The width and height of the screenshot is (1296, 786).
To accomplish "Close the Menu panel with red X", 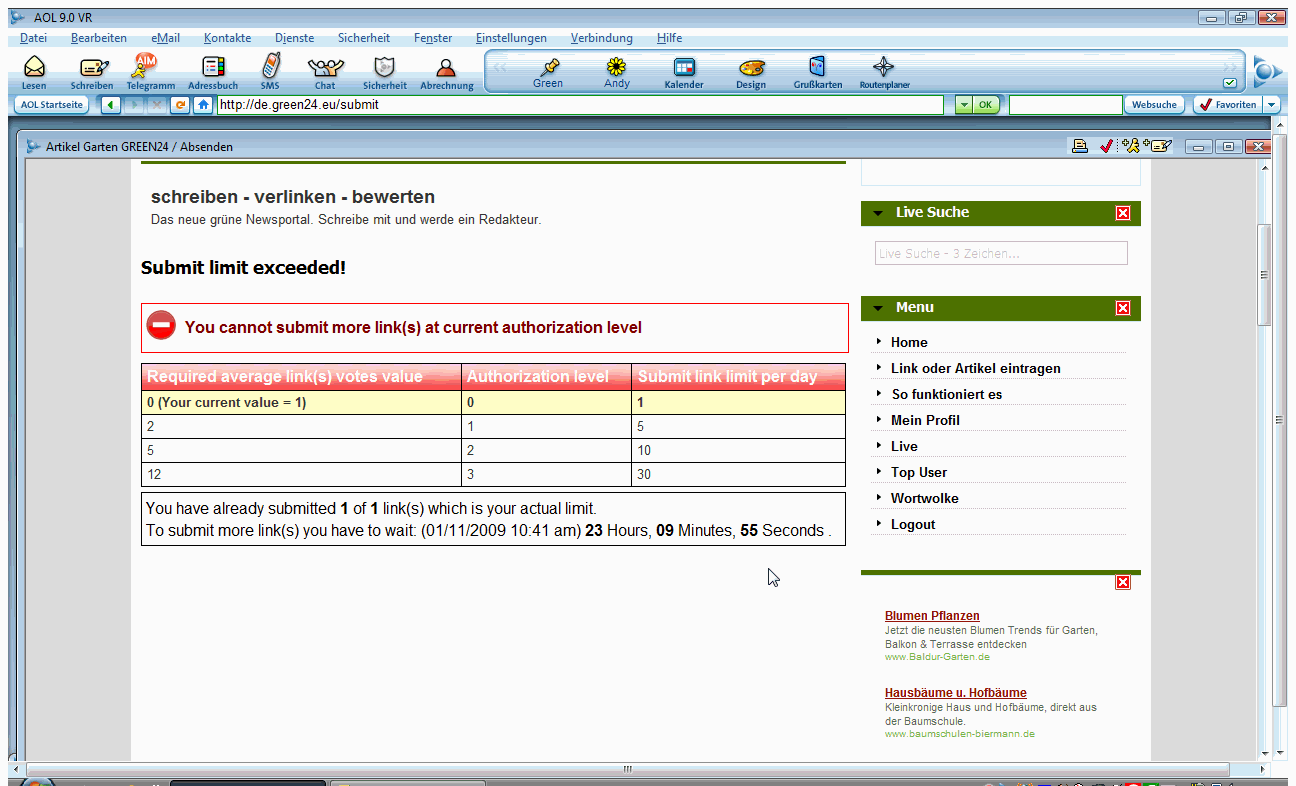I will (1123, 308).
